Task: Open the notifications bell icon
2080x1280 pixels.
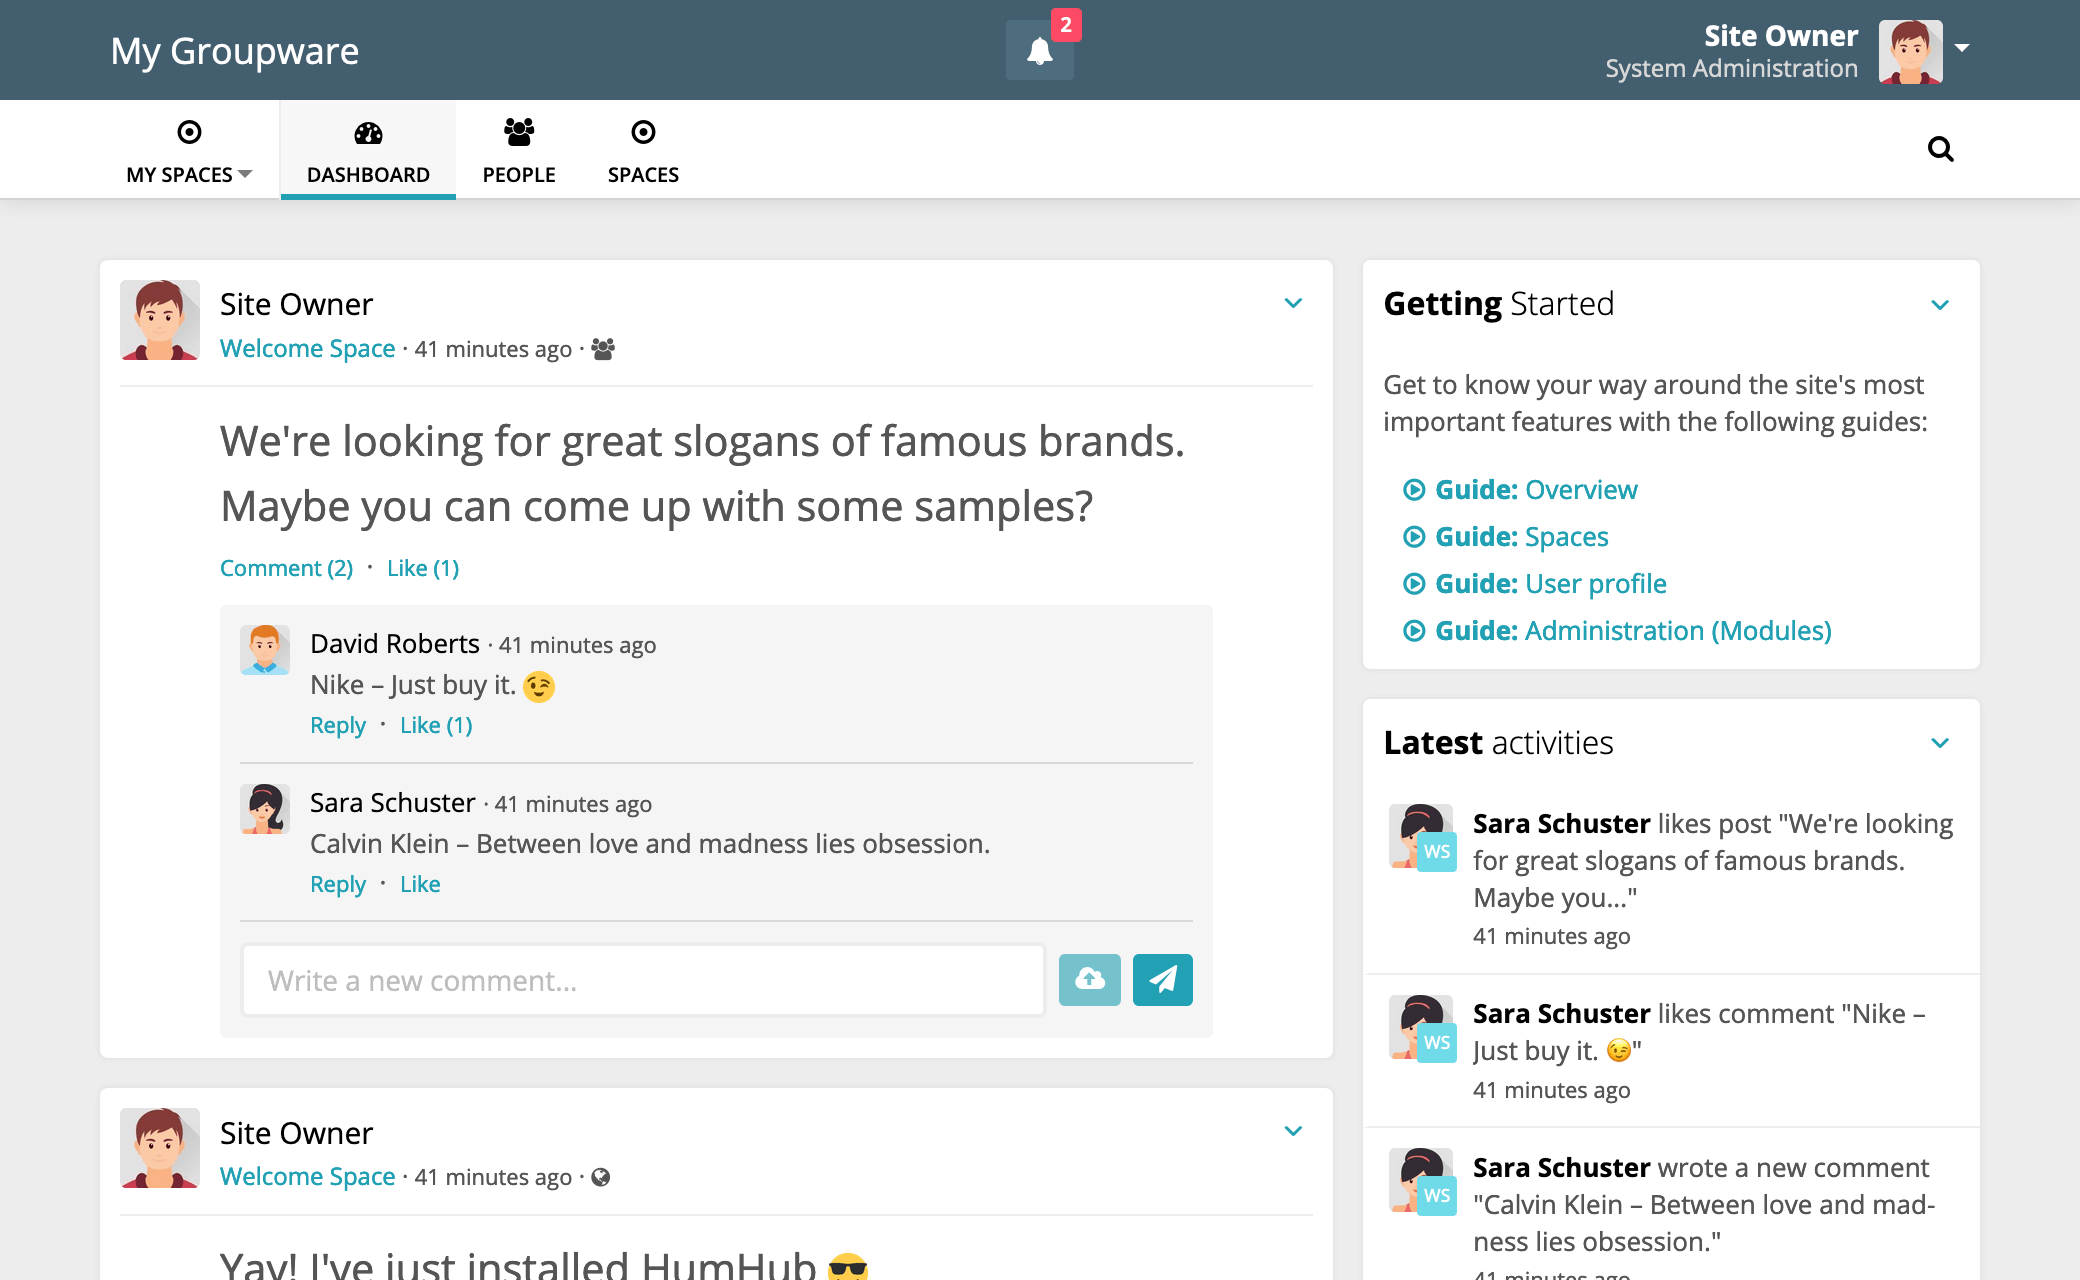Action: [x=1039, y=51]
